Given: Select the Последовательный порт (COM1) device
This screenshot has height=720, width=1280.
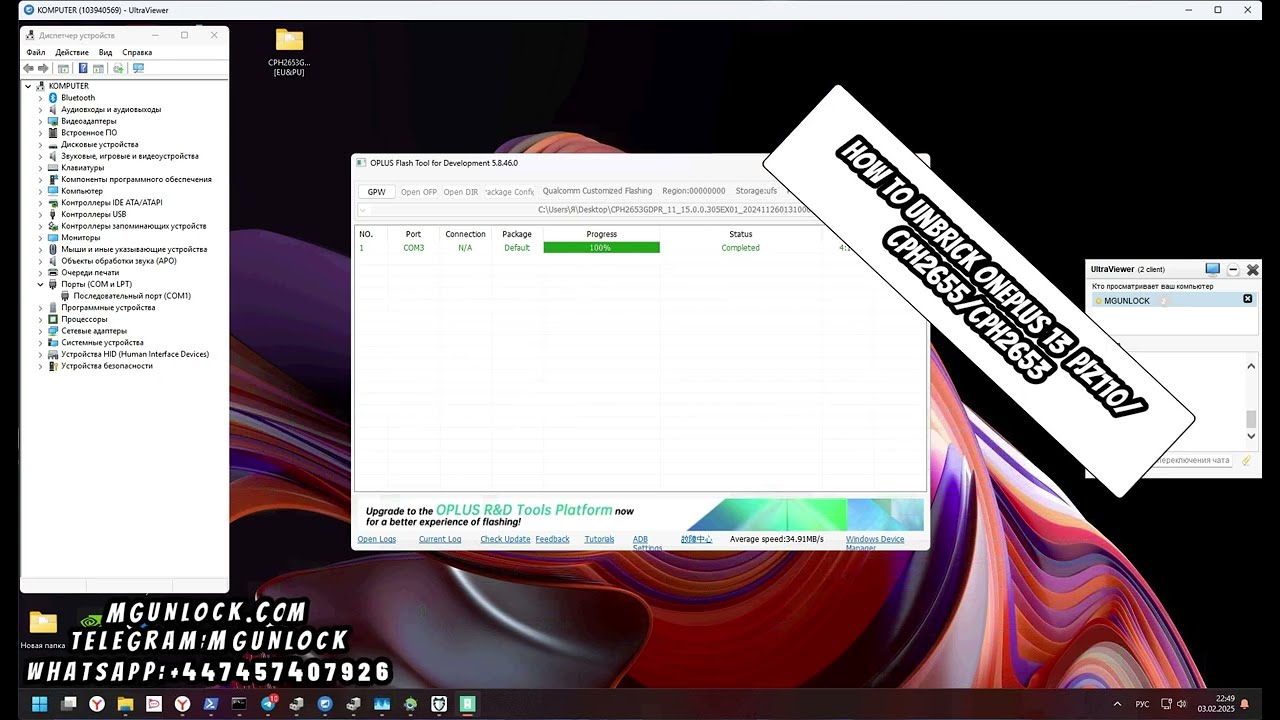Looking at the screenshot, I should [x=131, y=296].
